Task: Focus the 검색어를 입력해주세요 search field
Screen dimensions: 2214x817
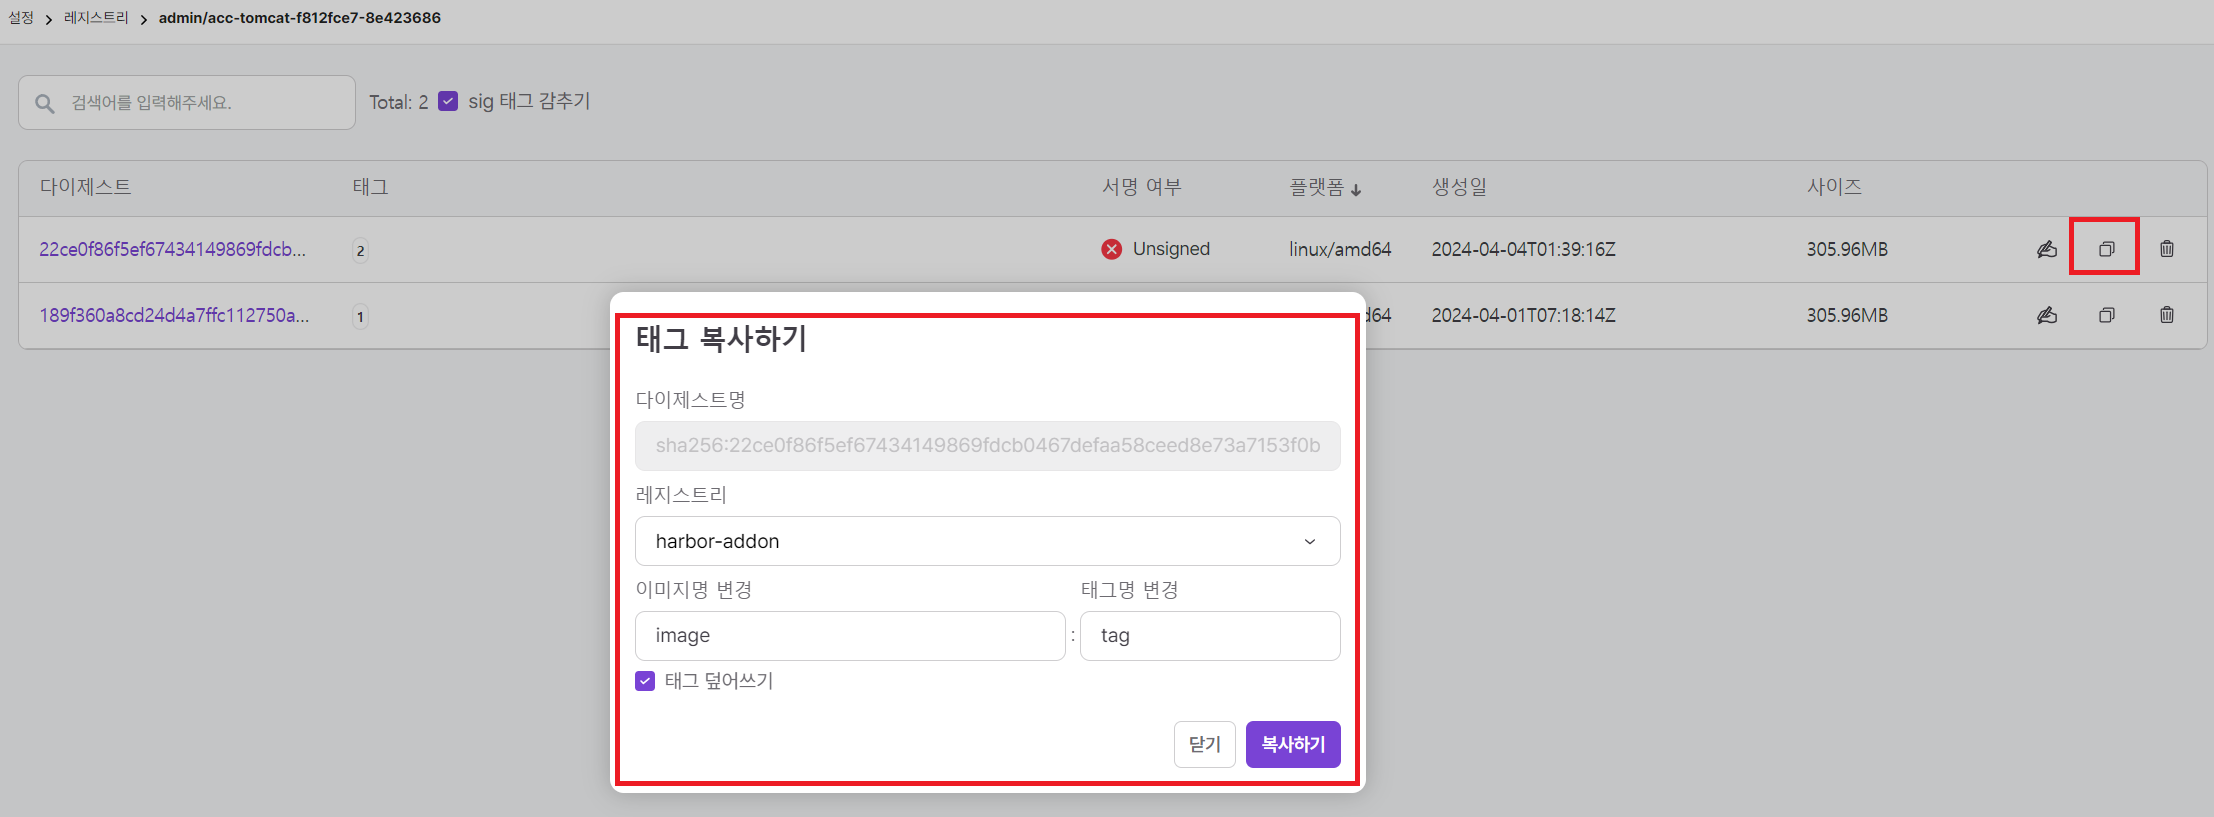Action: pyautogui.click(x=187, y=103)
